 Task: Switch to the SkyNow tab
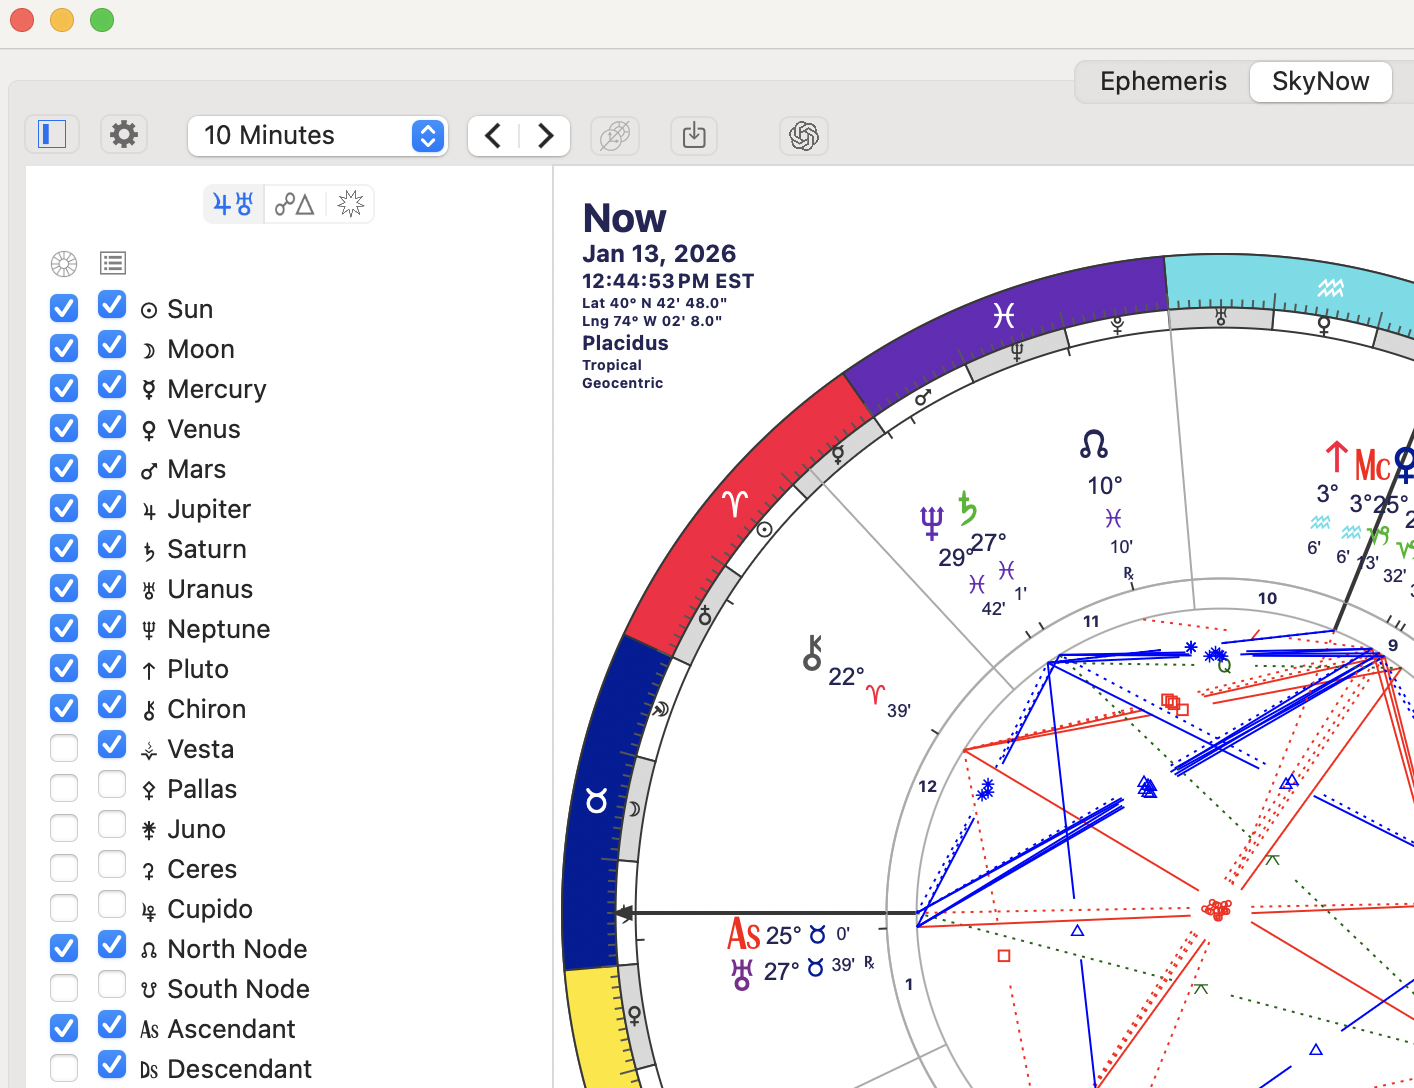1320,82
